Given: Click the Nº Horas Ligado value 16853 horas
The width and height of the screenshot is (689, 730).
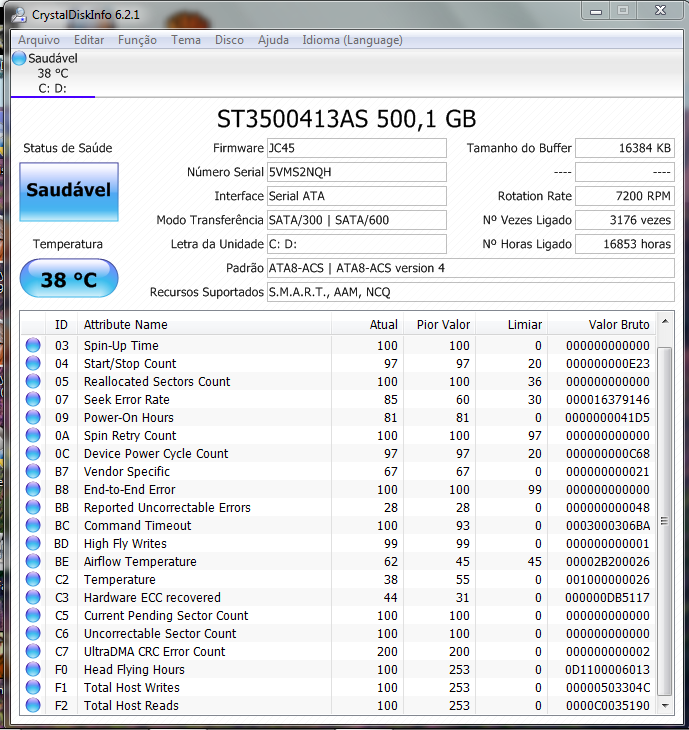Looking at the screenshot, I should click(x=625, y=244).
